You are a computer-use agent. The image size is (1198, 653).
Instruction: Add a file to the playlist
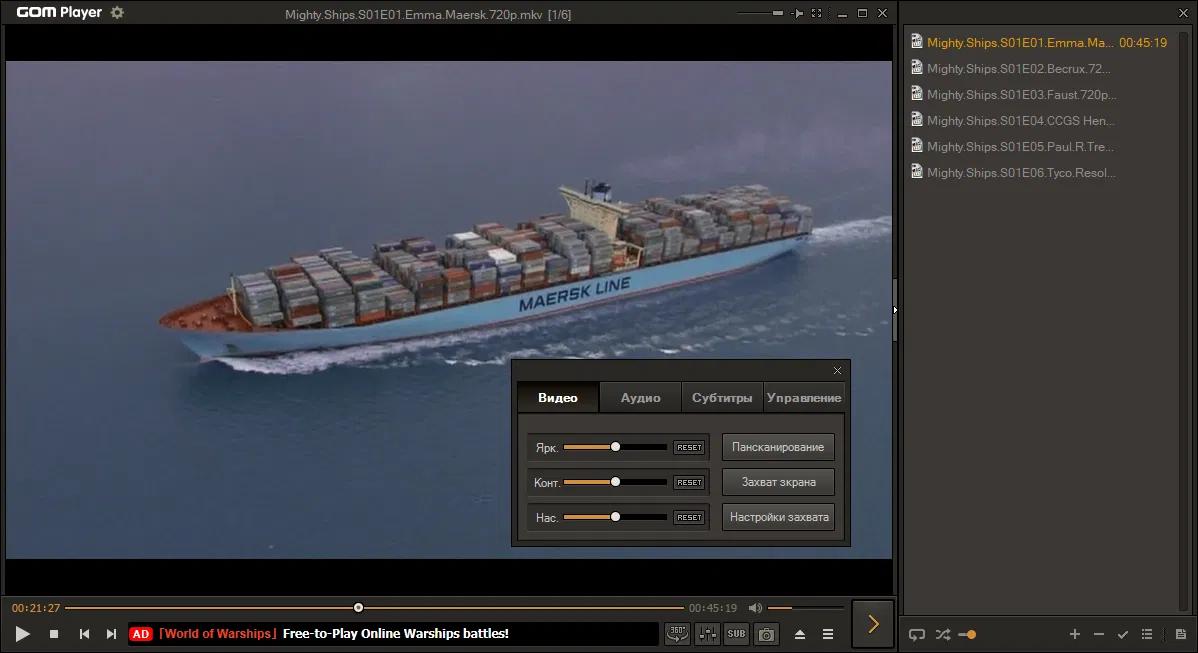1074,635
